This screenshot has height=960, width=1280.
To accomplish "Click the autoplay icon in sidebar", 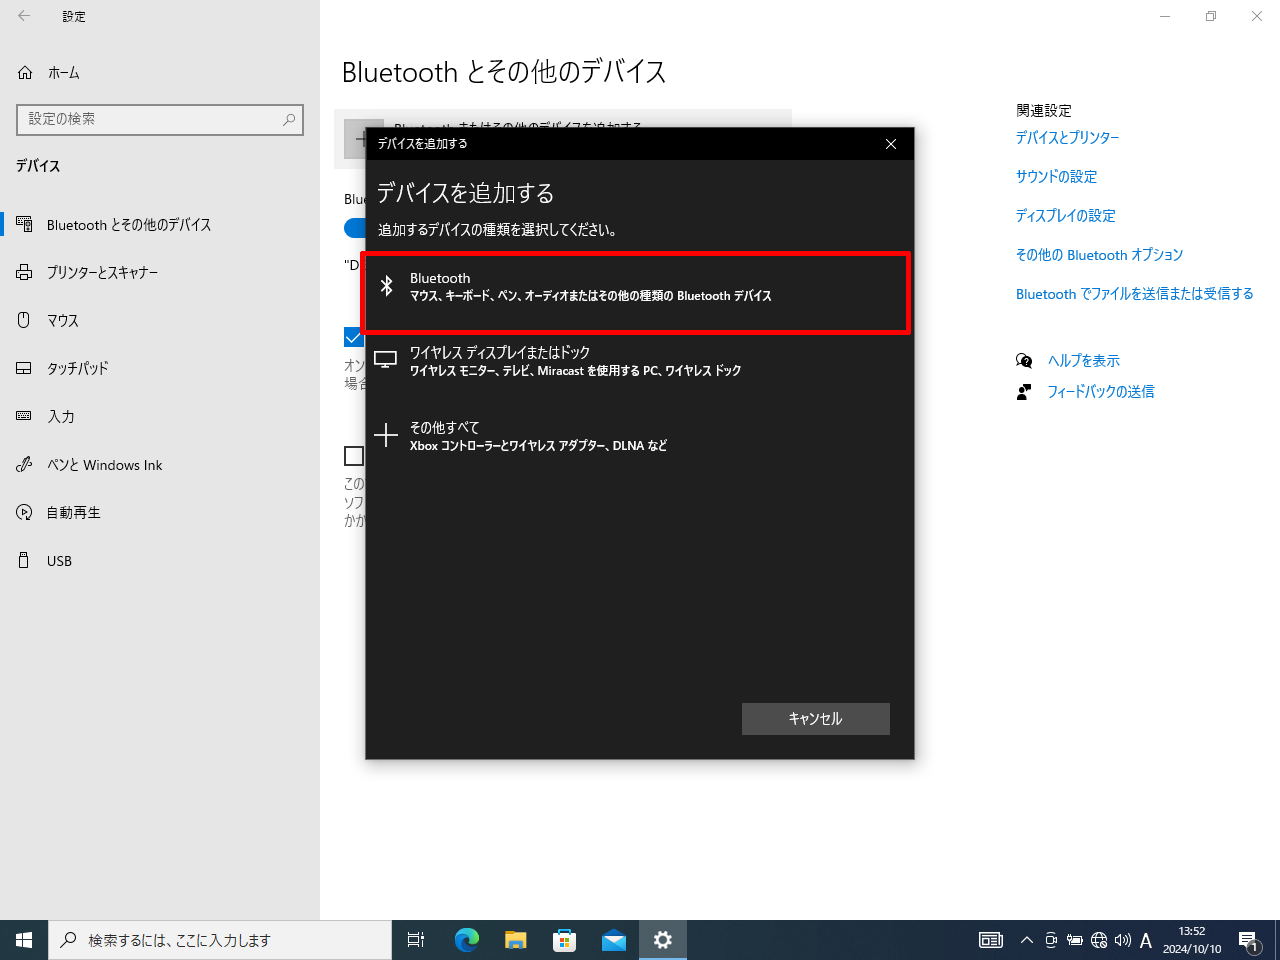I will click(x=25, y=512).
